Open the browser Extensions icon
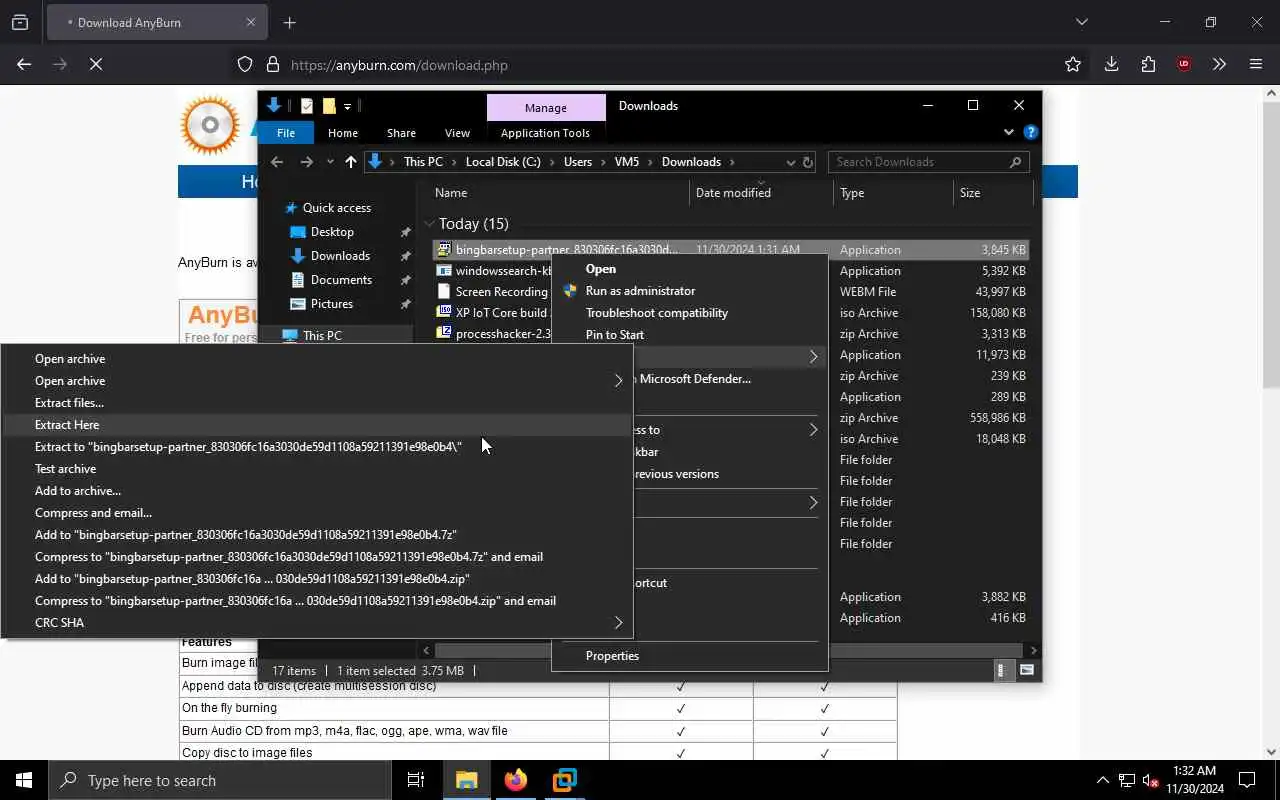This screenshot has width=1280, height=800. click(1148, 65)
